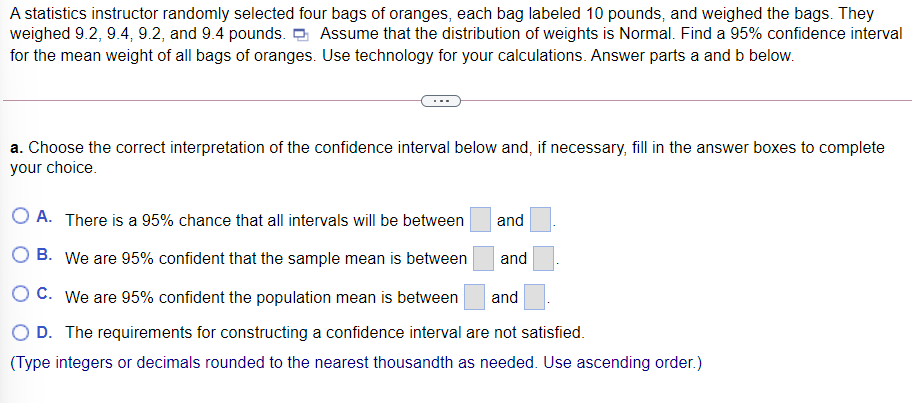Click the upper bound box for population mean
Screen dimensions: 912x403
pos(535,297)
